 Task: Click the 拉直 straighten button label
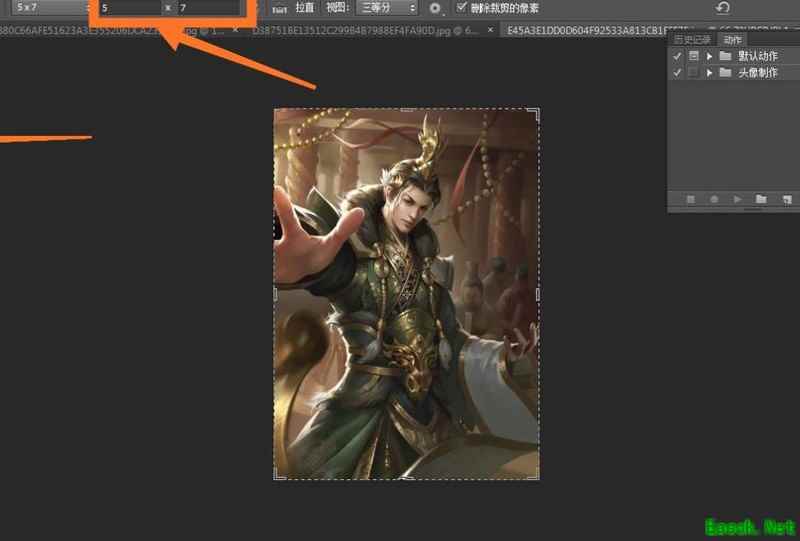pos(304,8)
